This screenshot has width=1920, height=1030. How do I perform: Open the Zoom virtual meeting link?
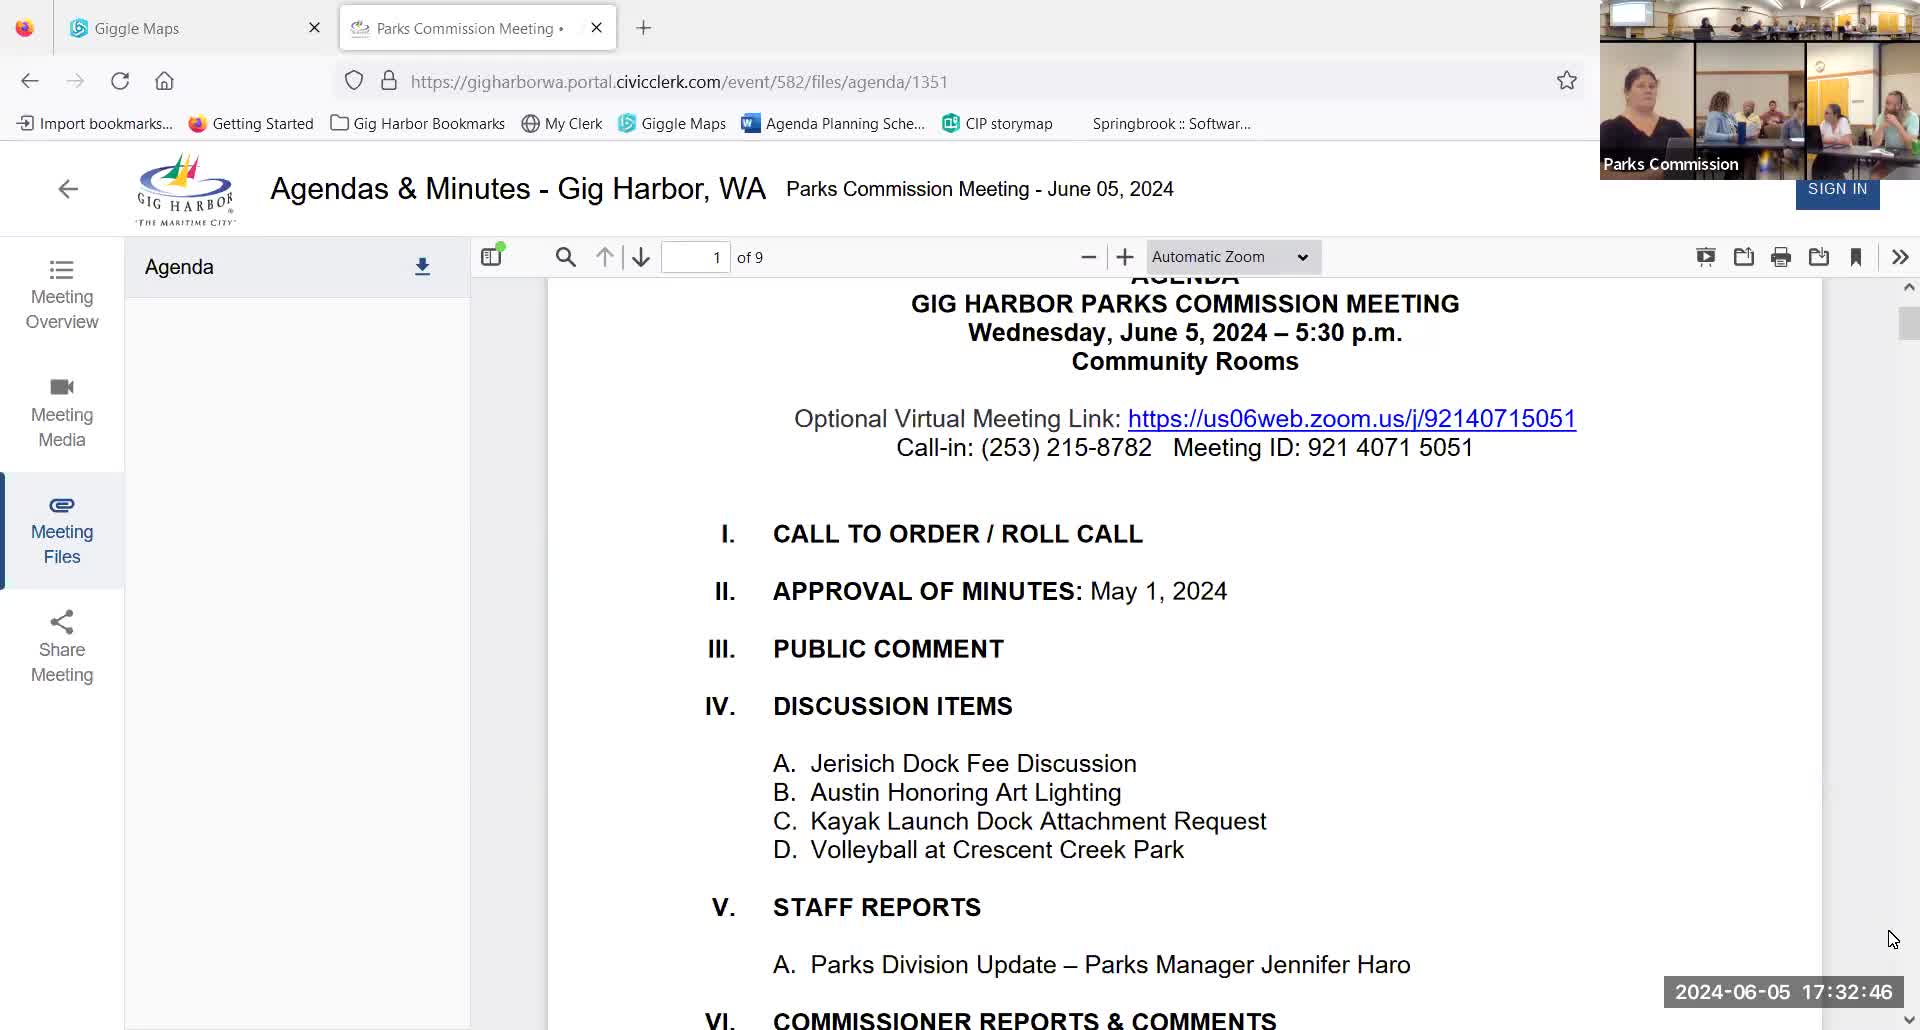pyautogui.click(x=1350, y=419)
